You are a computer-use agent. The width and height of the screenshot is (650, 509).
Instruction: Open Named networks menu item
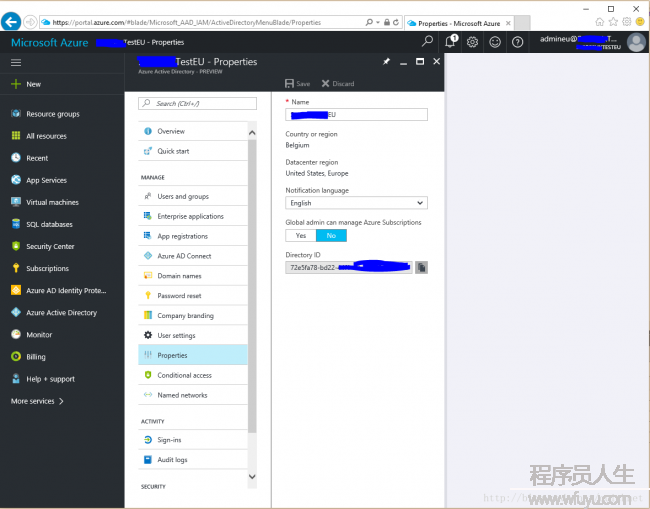click(x=193, y=395)
